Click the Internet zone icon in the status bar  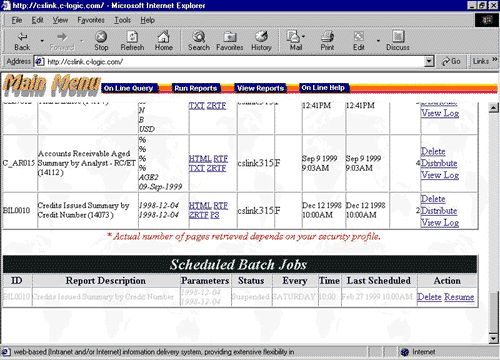click(405, 352)
